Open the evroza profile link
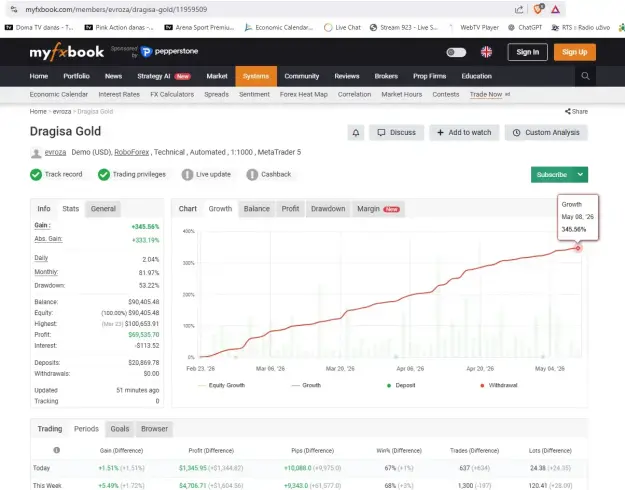Image resolution: width=625 pixels, height=490 pixels. tap(55, 152)
